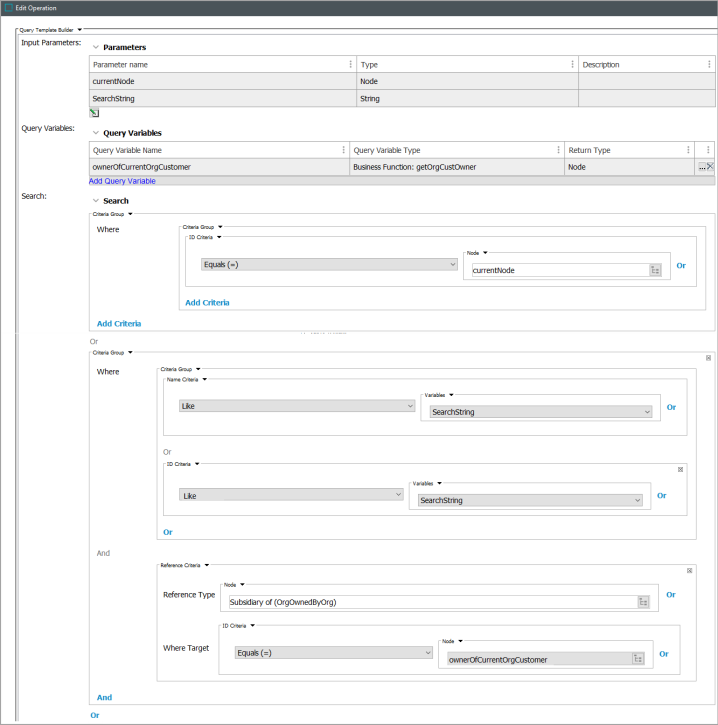This screenshot has height=725, width=718.
Task: Remove the second Criteria Group
Action: coord(708,358)
